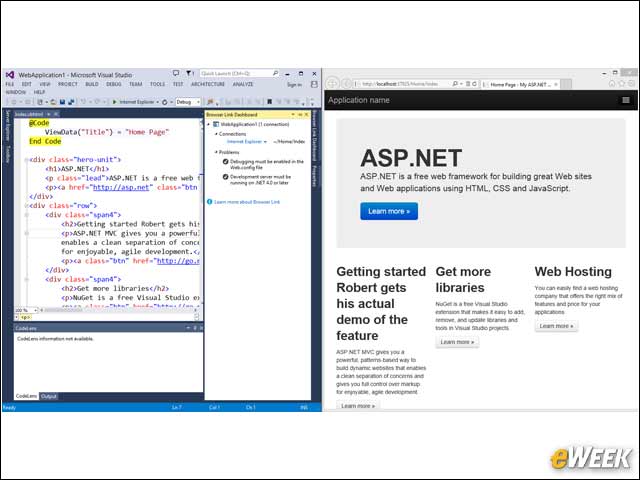Open the FILE menu
Screen dimensions: 640x480
click(9, 84)
